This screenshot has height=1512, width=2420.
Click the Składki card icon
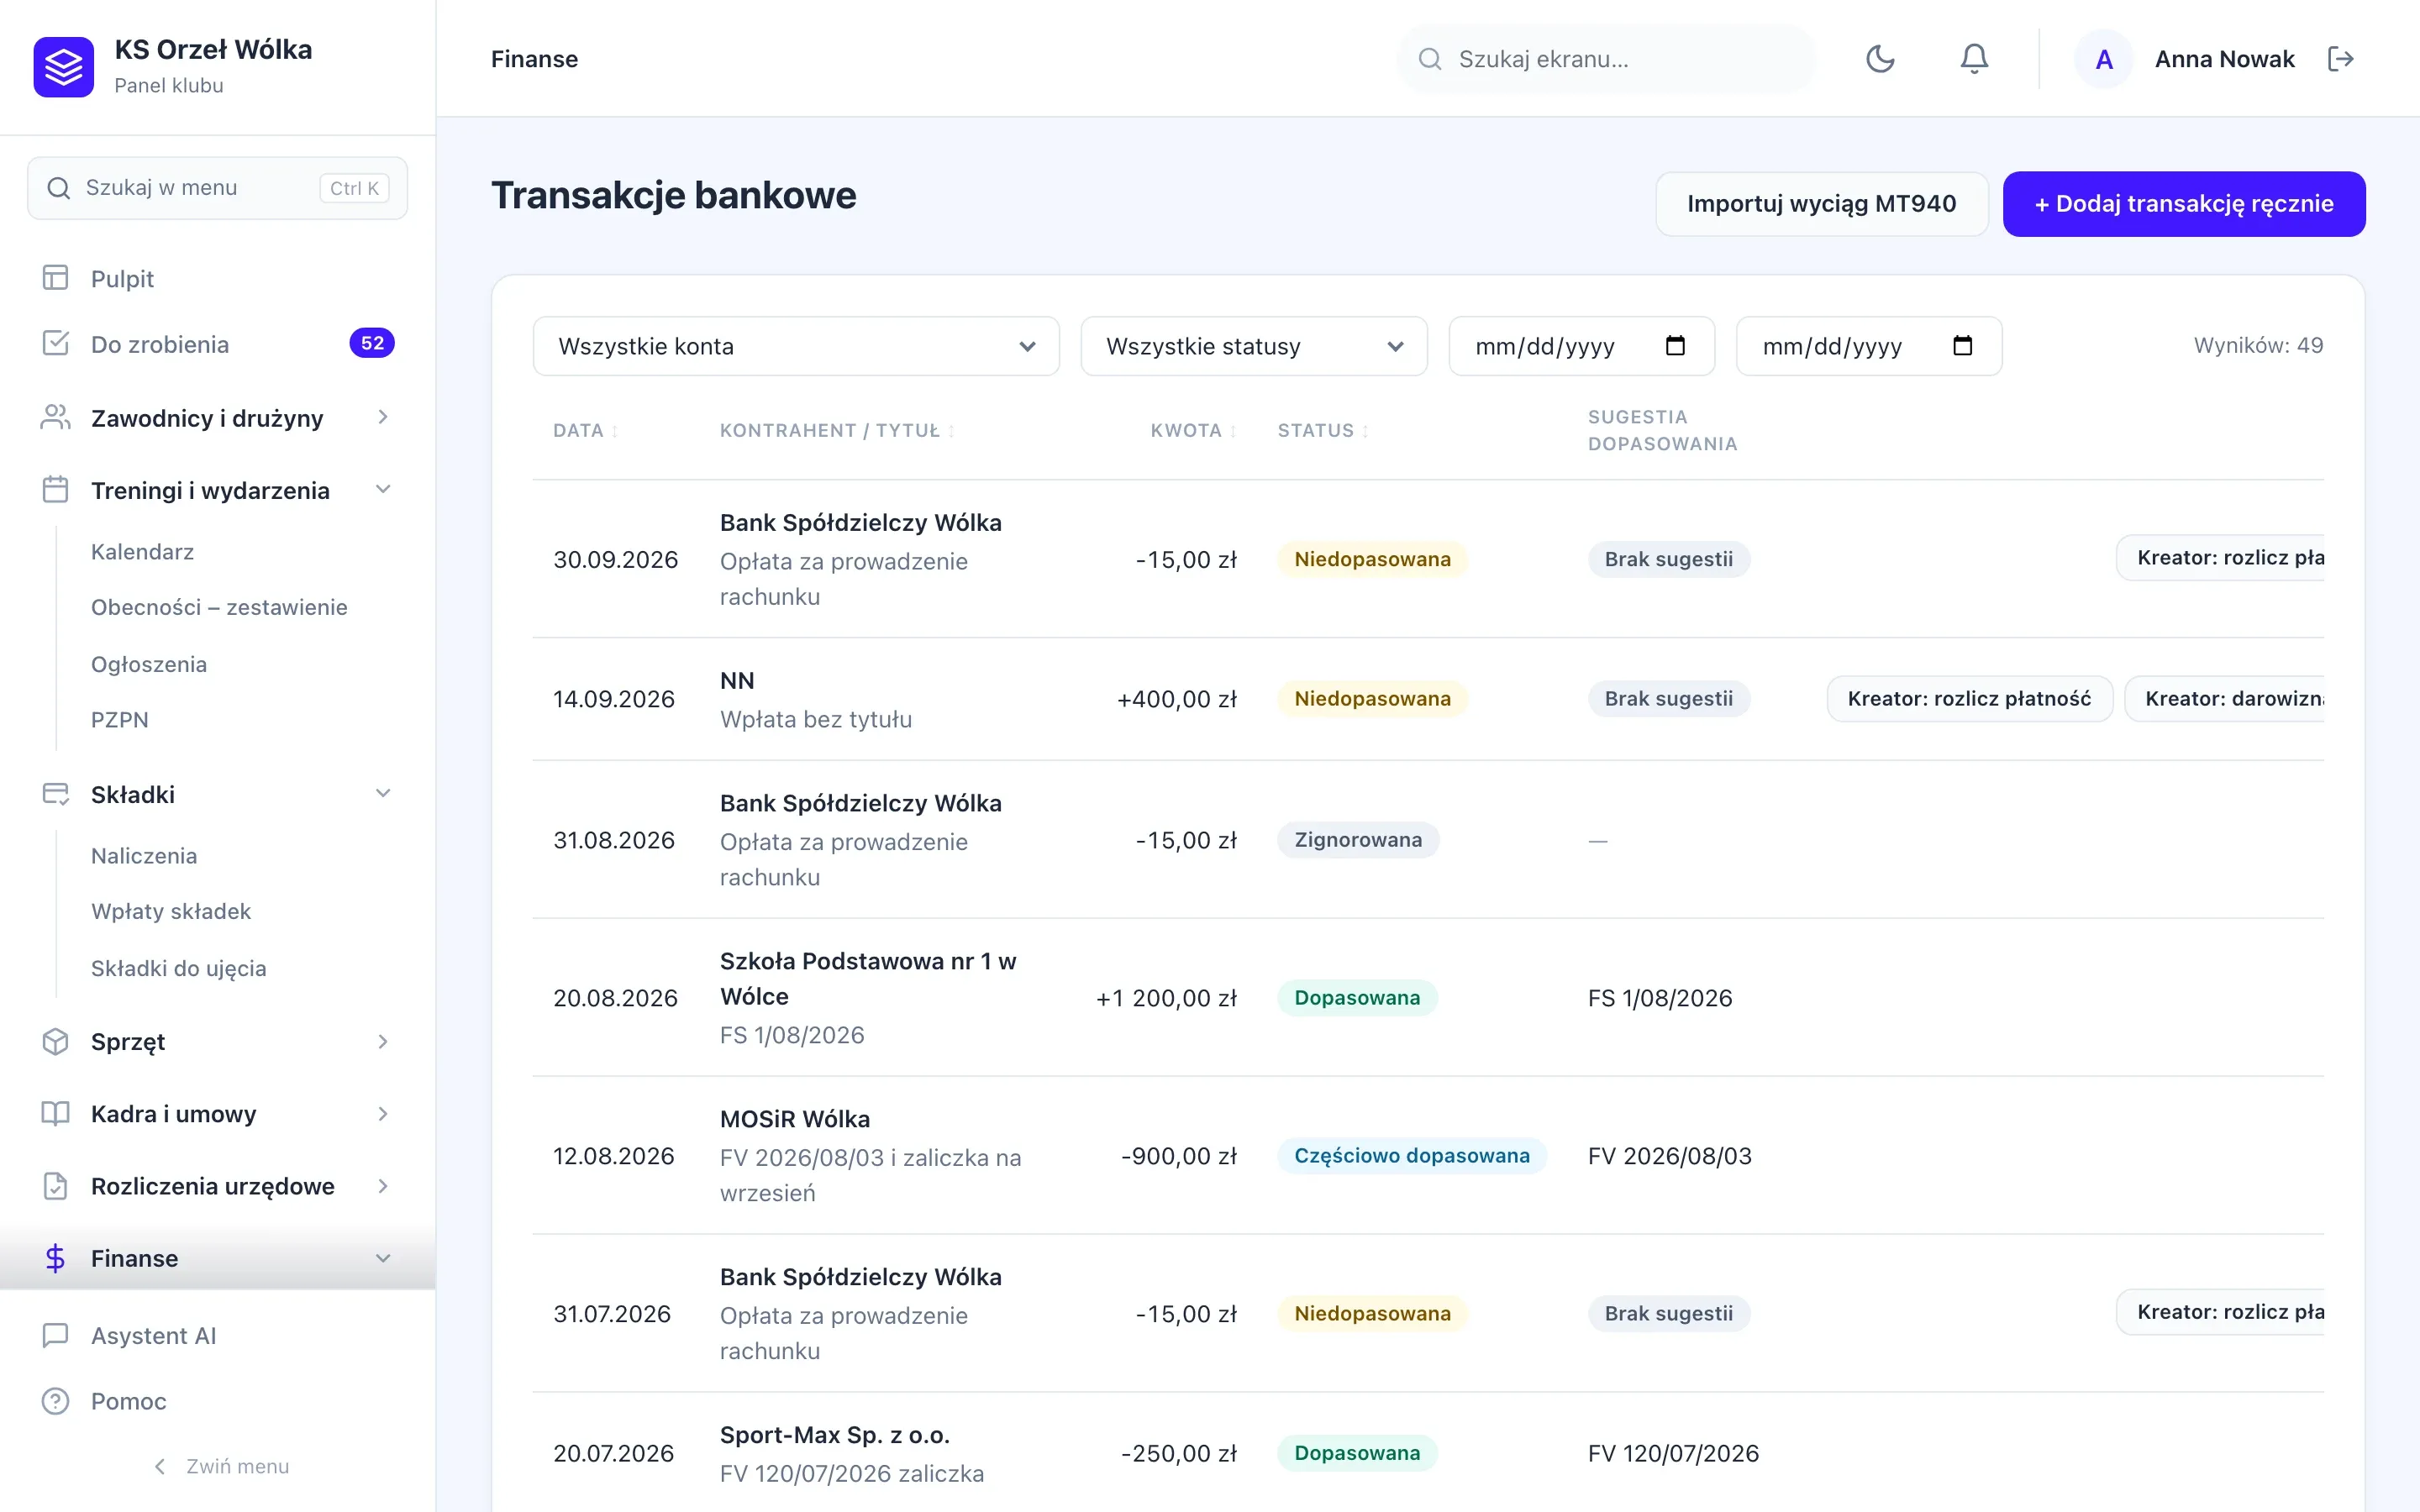coord(56,794)
